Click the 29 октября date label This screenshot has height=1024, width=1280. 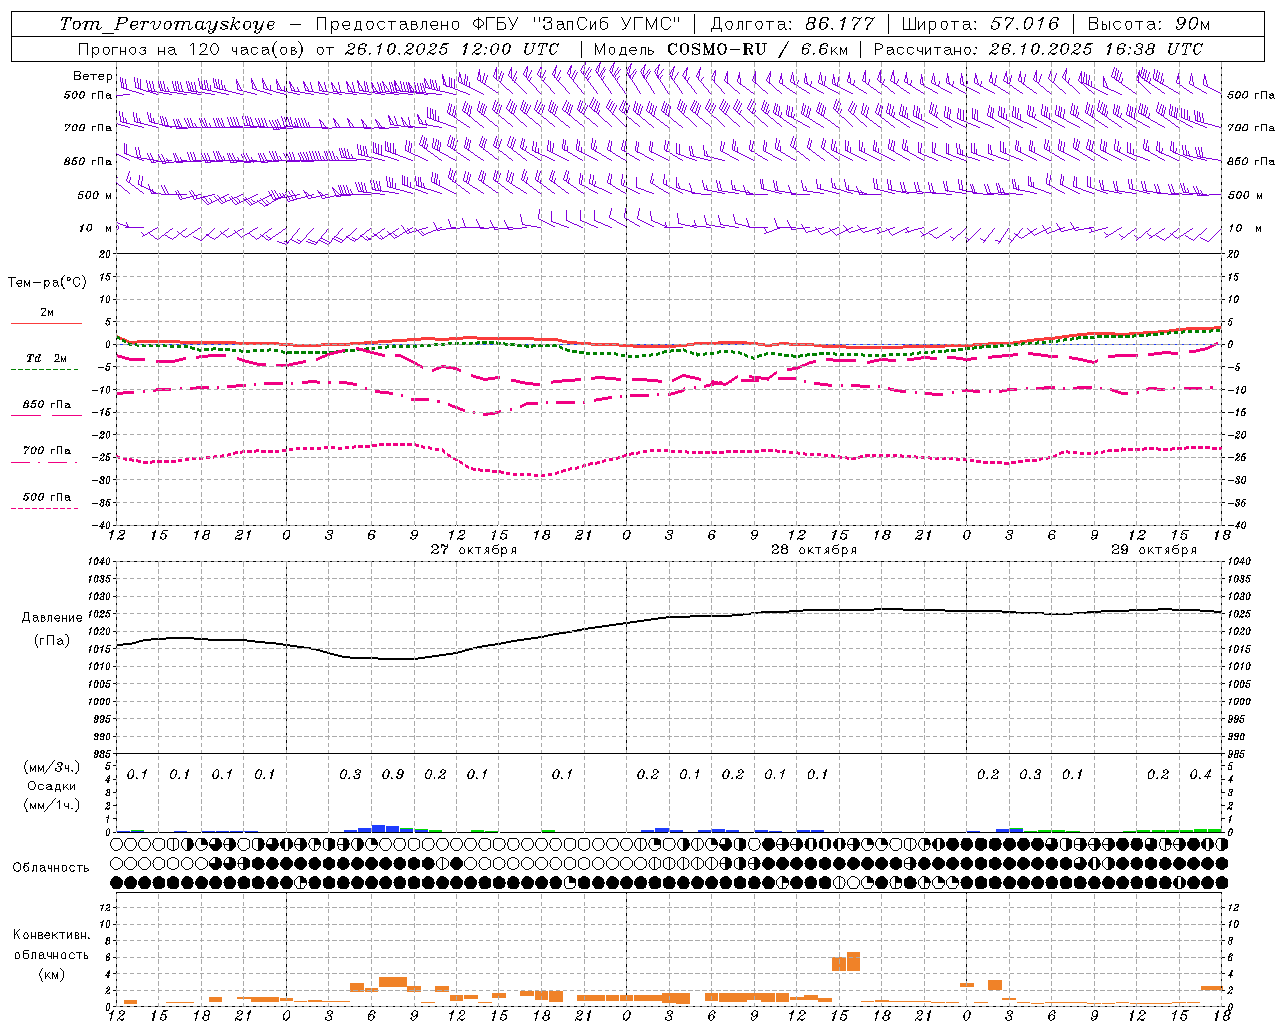pos(1154,550)
